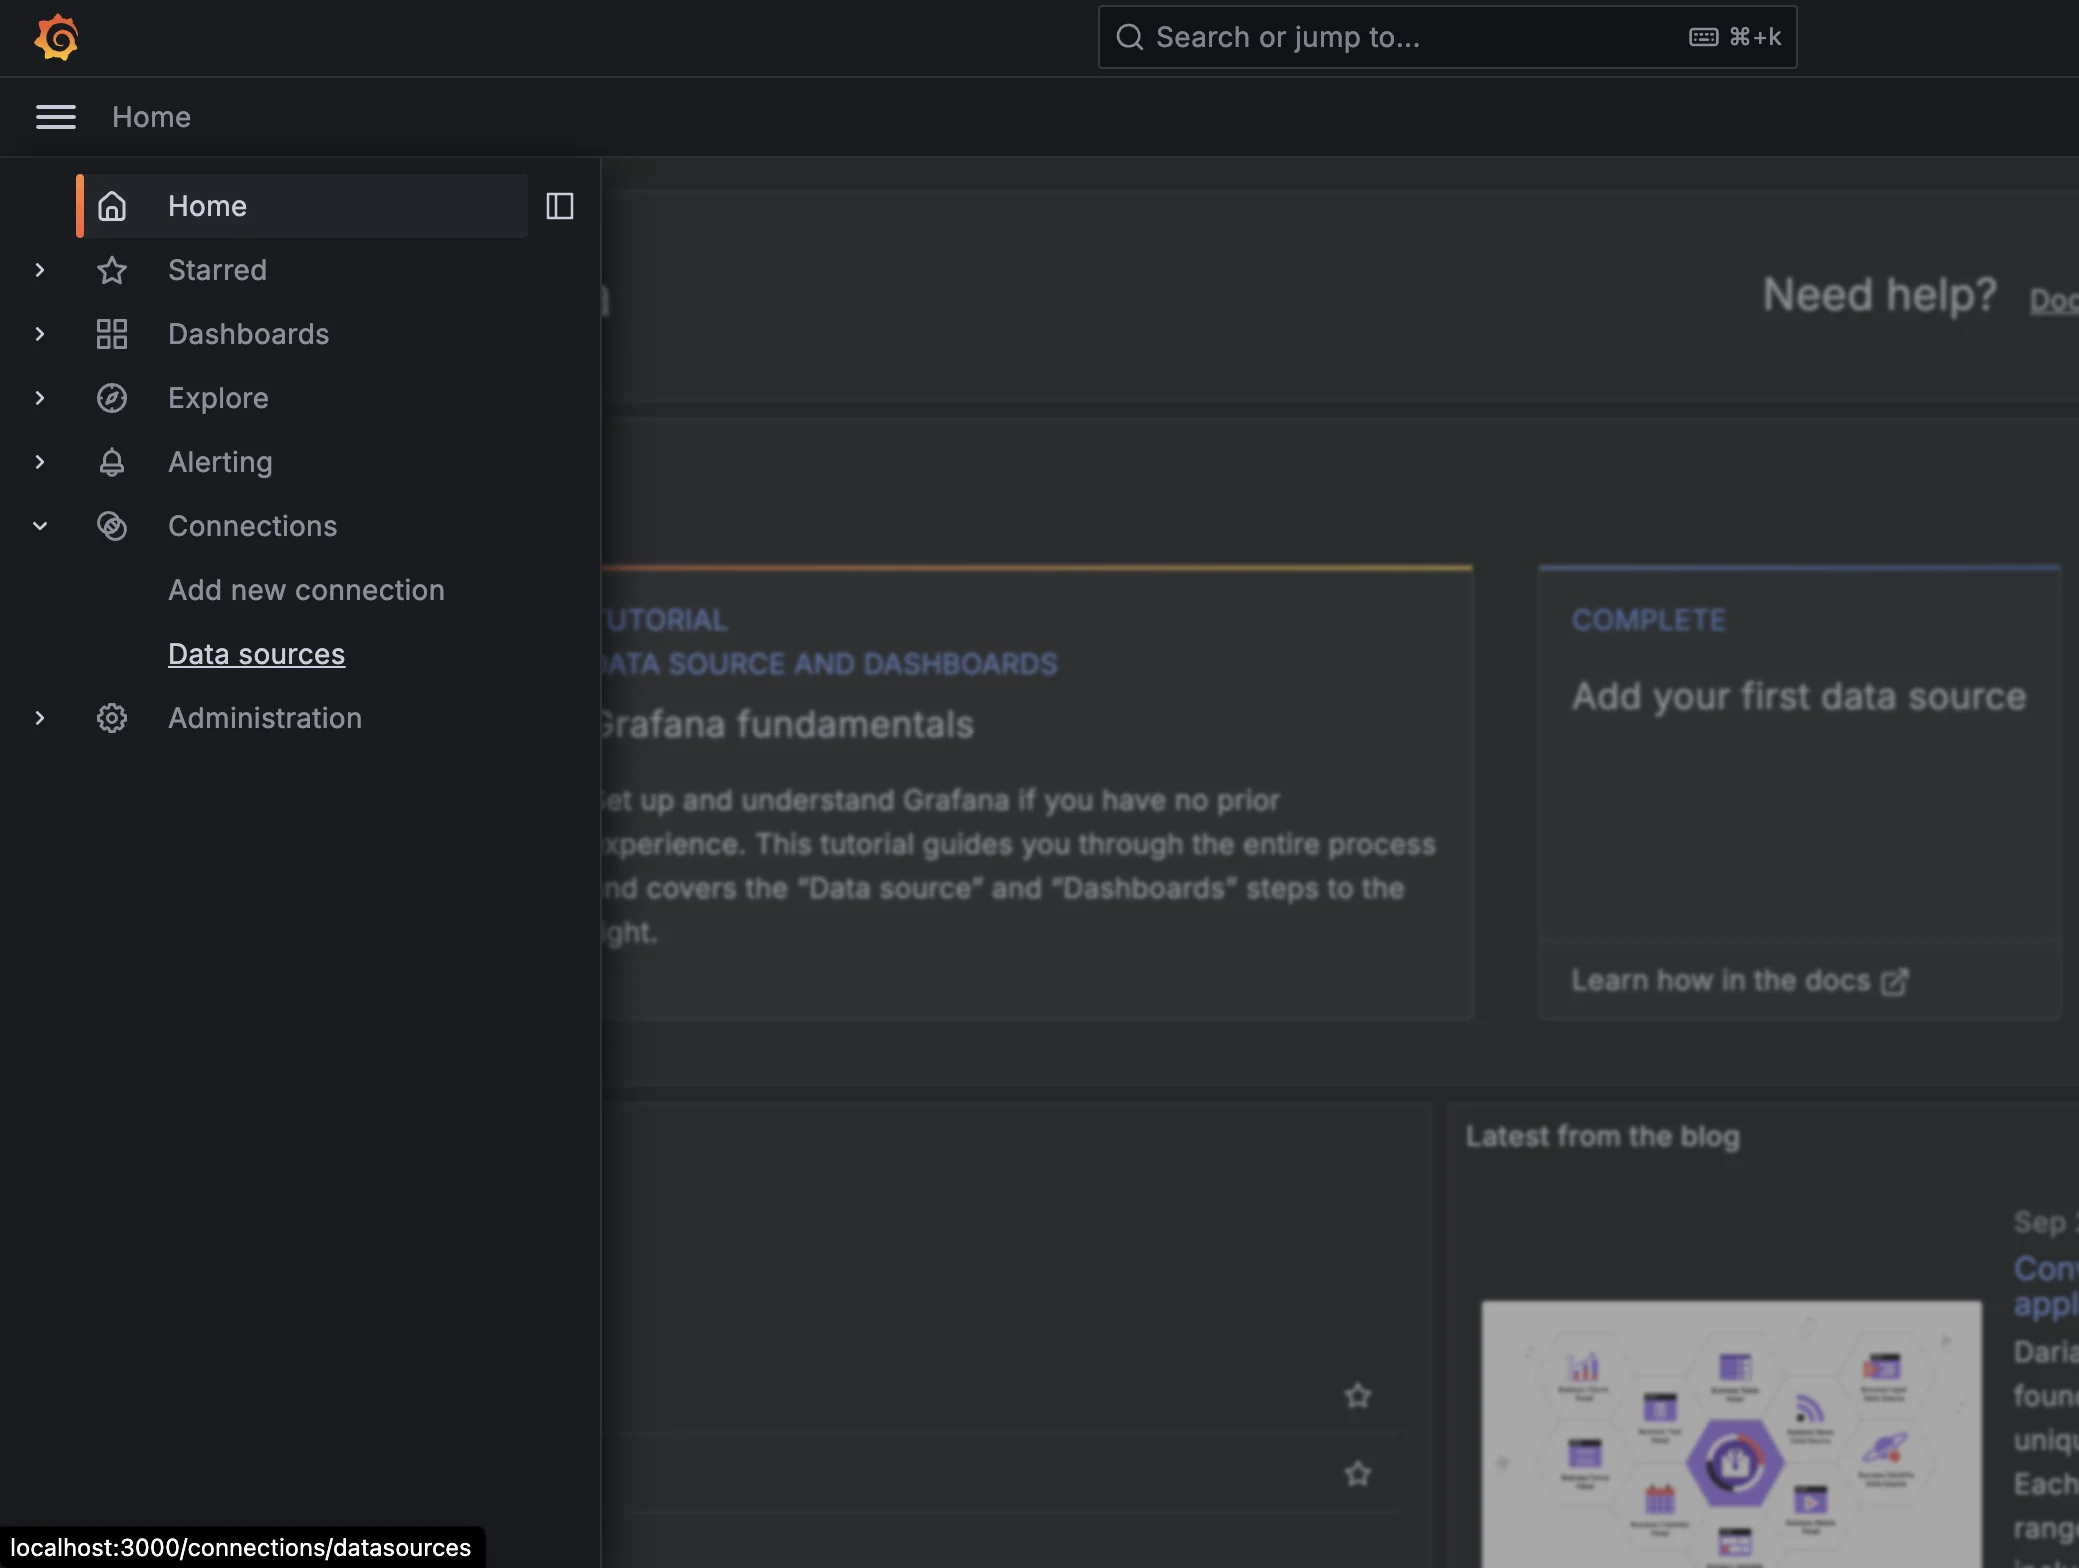Open Administration in the nav menu
This screenshot has width=2079, height=1568.
tap(265, 718)
